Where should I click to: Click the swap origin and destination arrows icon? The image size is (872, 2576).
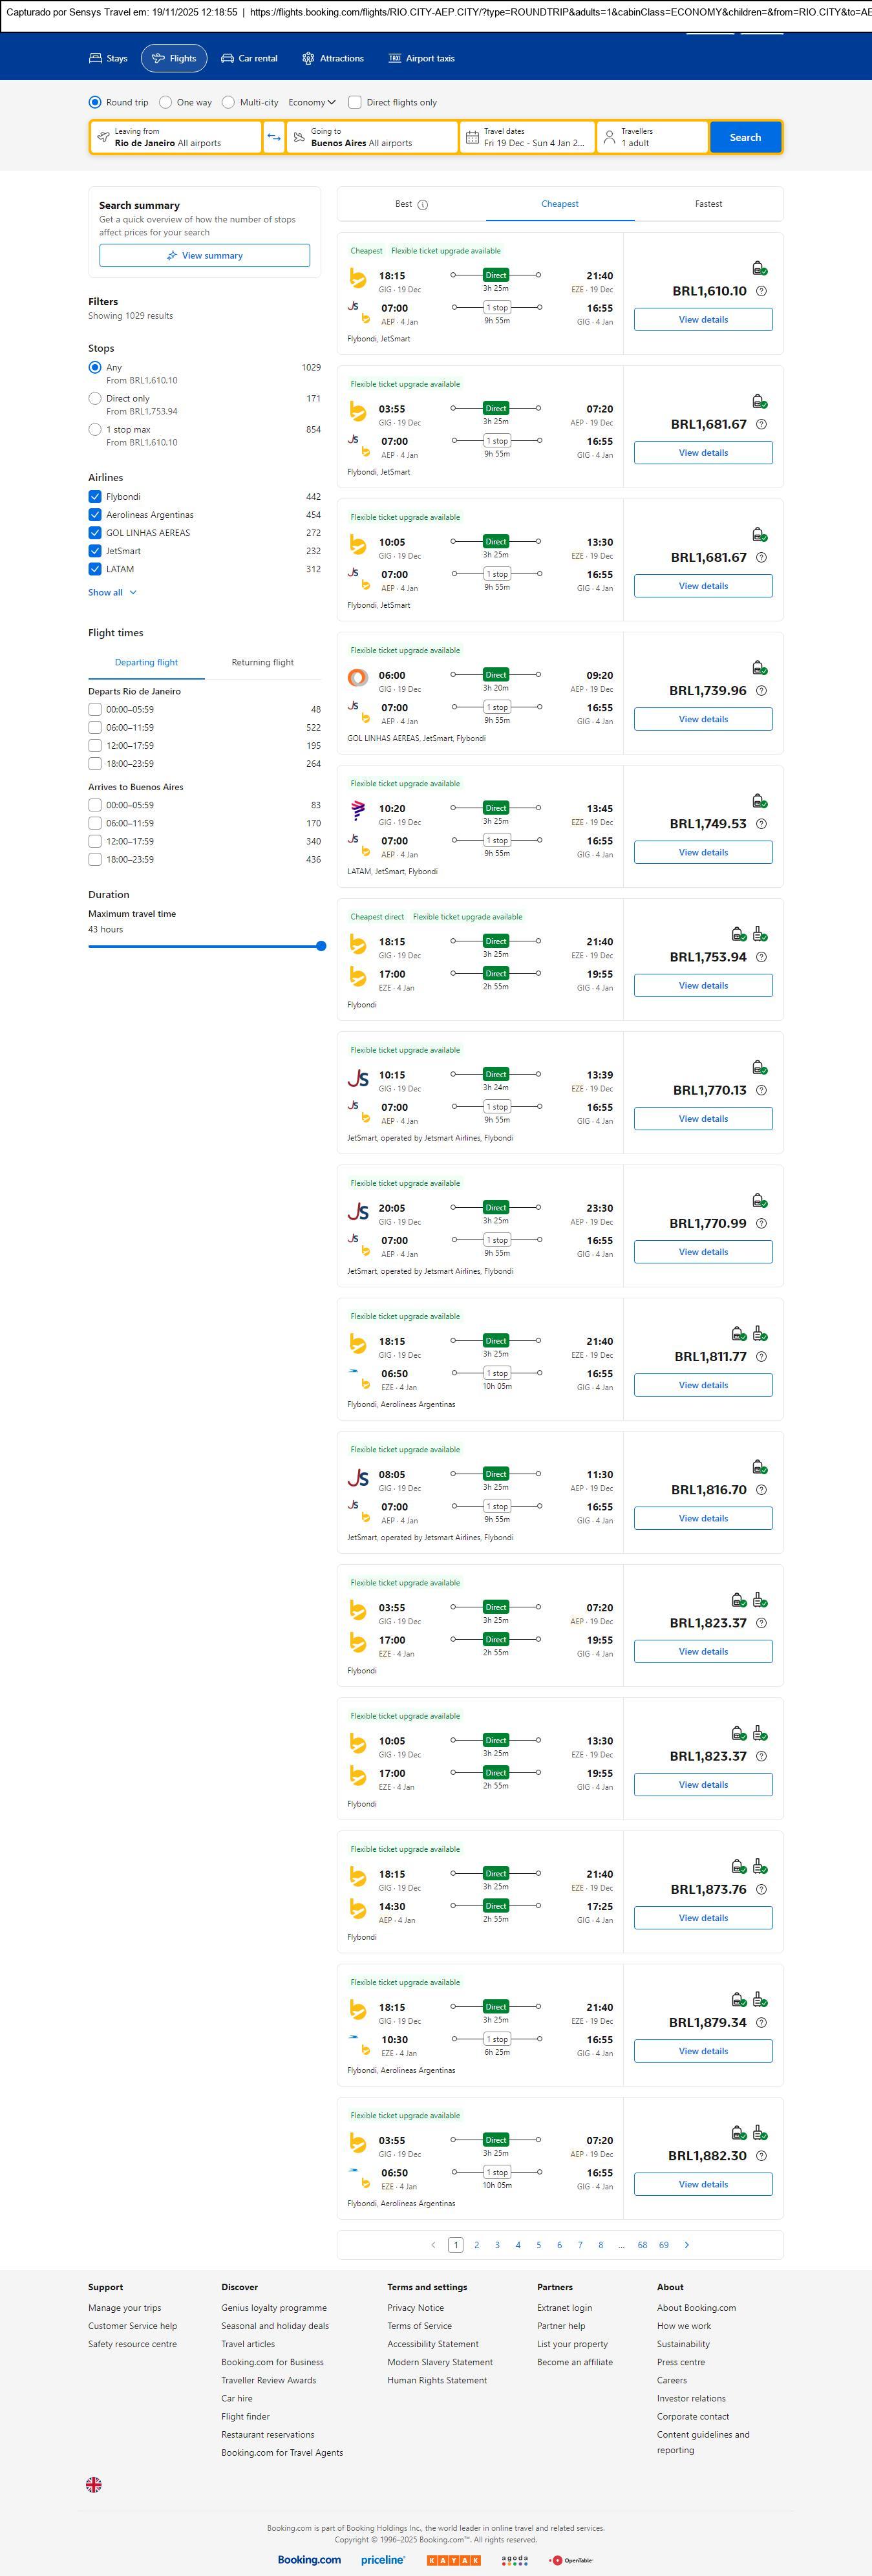tap(274, 137)
